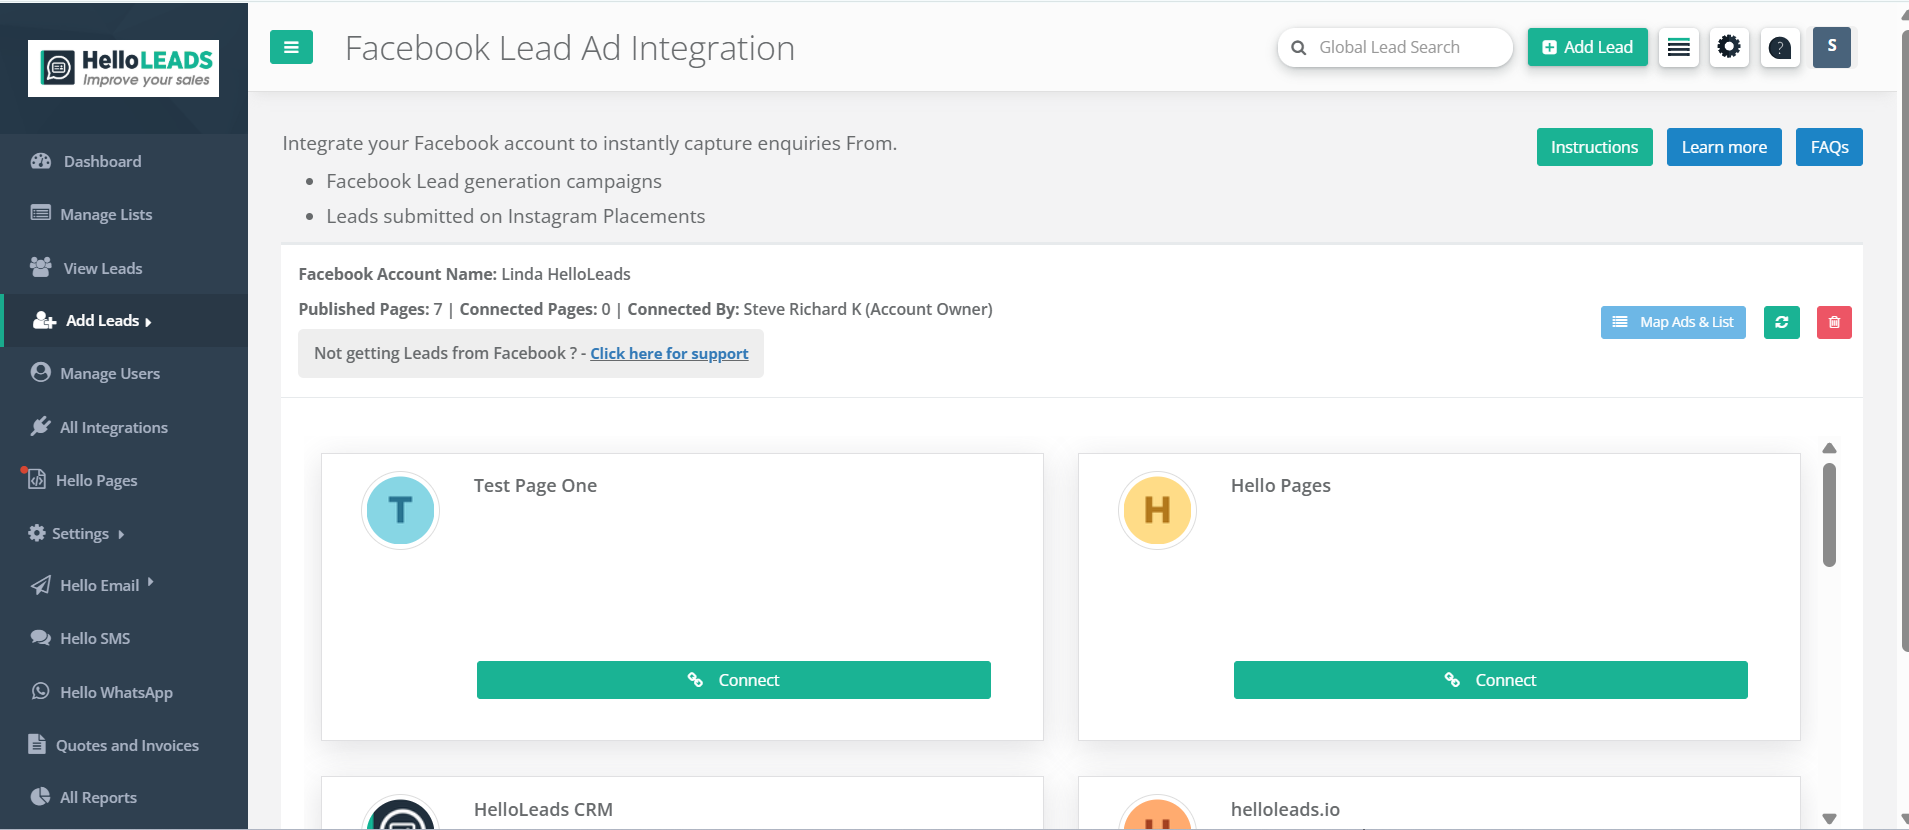Click the green refresh sync icon

[x=1781, y=322]
